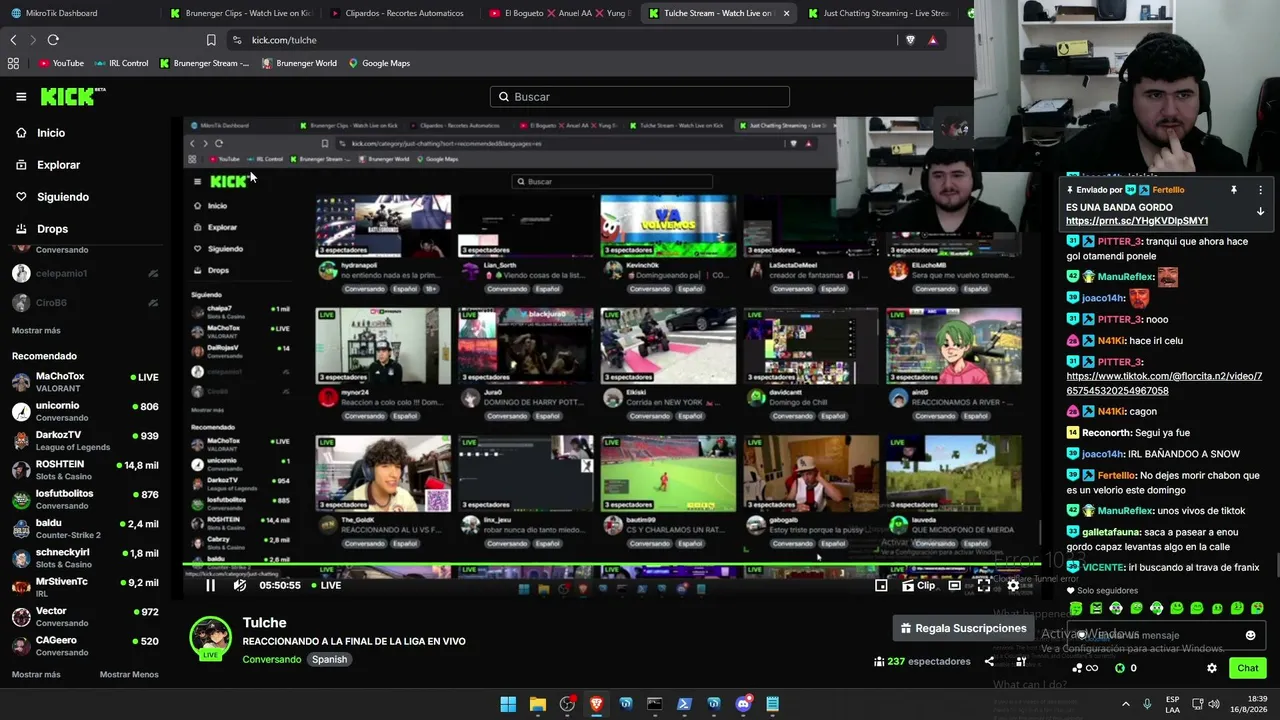Click Mostrar más under followed channels
1280x720 pixels.
click(x=36, y=330)
